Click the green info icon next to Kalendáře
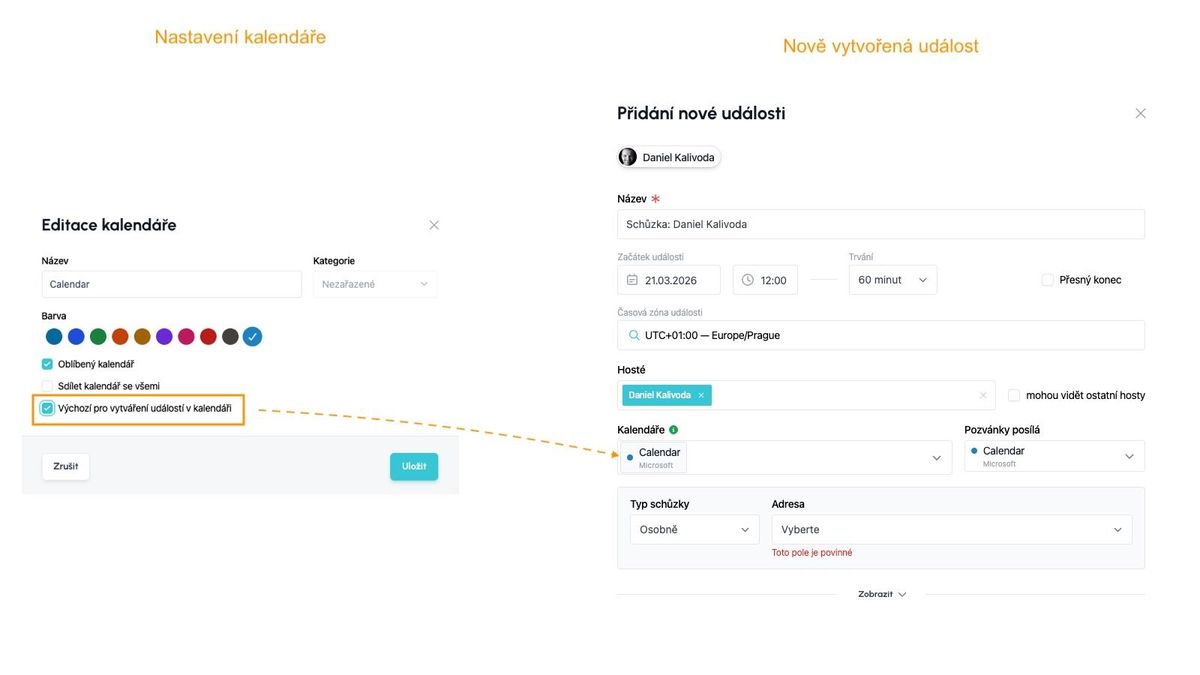 tap(673, 430)
